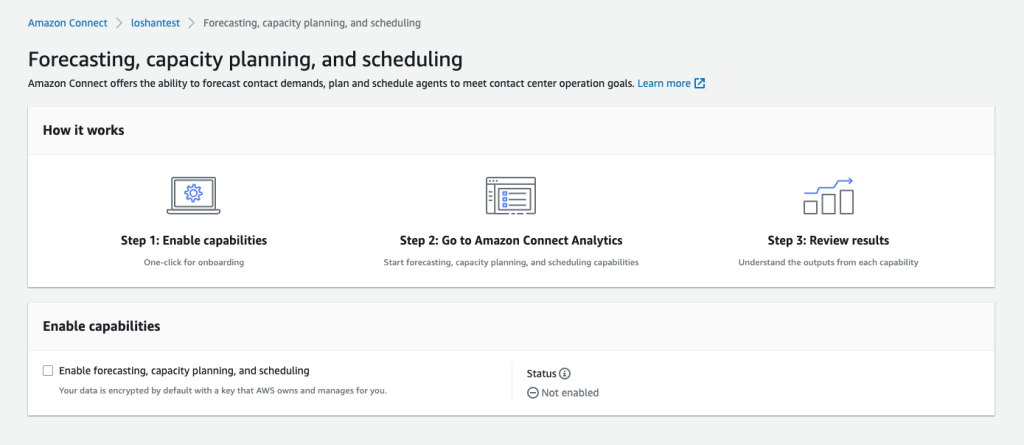Click the Step 3: Review results heading

pyautogui.click(x=828, y=241)
